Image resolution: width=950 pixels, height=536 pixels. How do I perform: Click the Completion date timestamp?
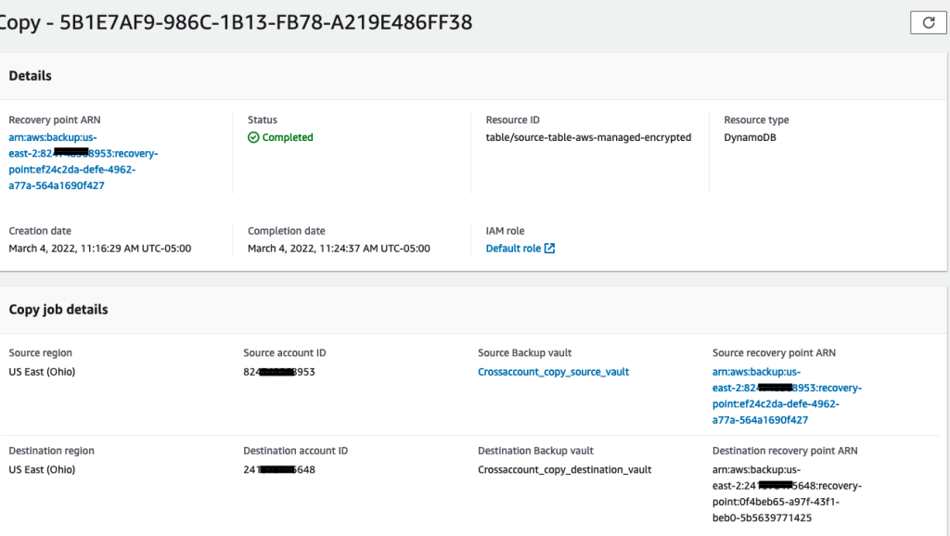(339, 248)
